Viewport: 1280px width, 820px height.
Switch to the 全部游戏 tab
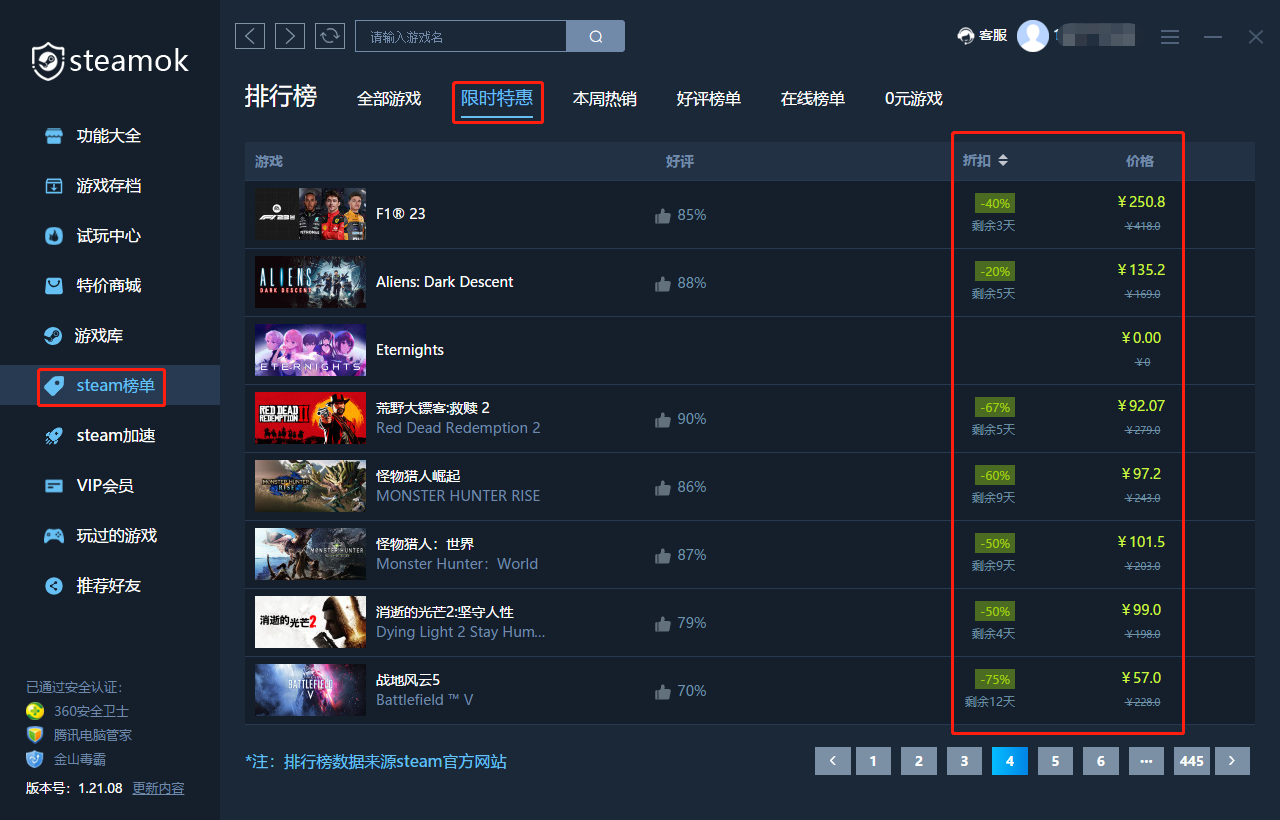click(389, 99)
